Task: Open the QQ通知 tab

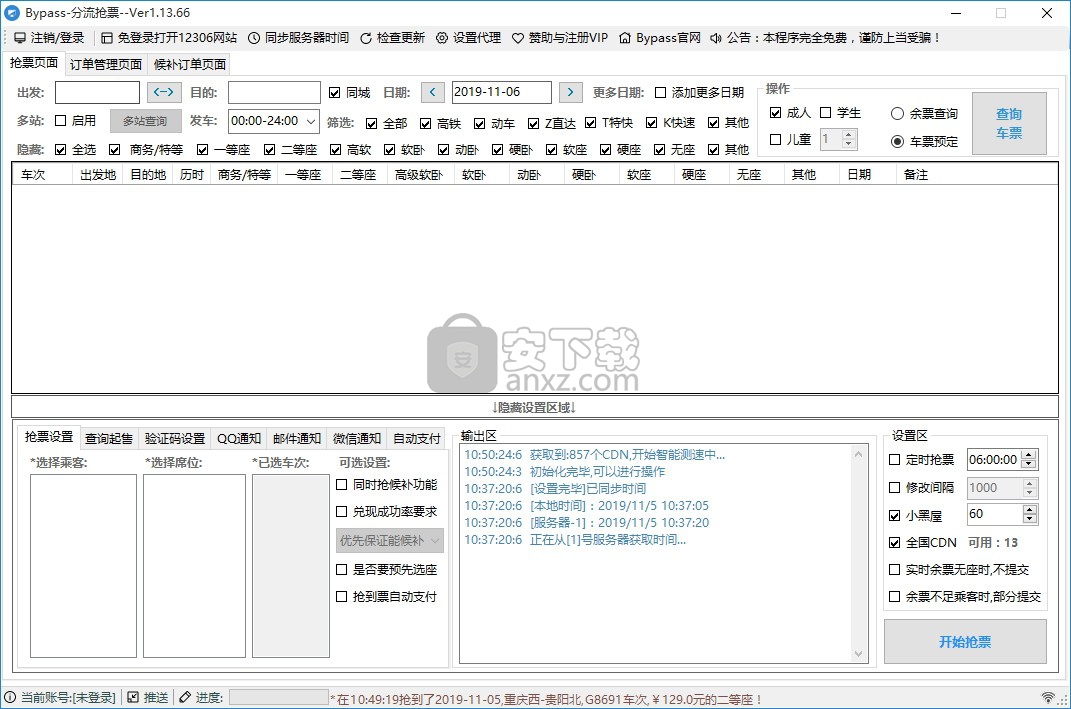Action: click(239, 439)
